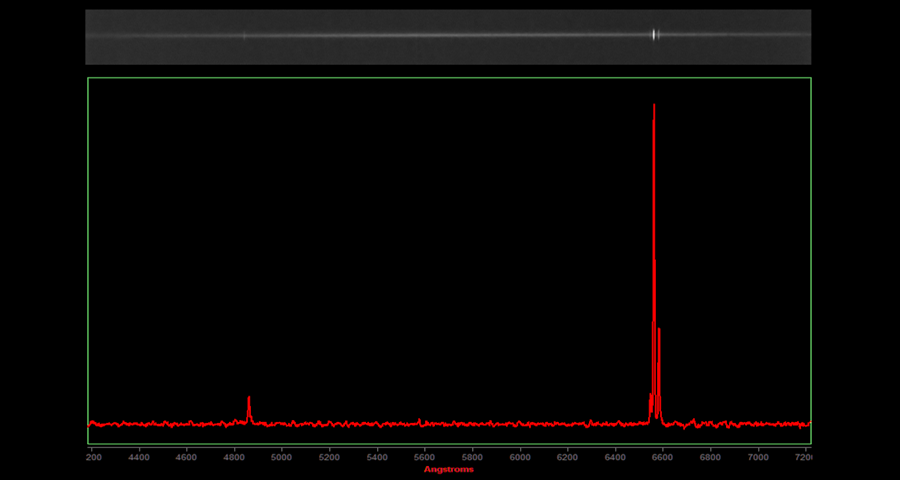The width and height of the screenshot is (900, 480).
Task: Click the secondary peak right of the tallest line
Action: coord(659,331)
